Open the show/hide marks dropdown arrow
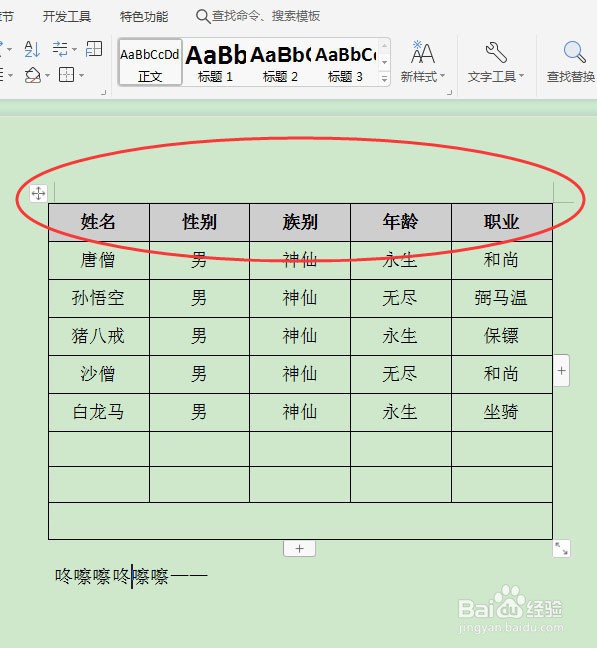 74,50
